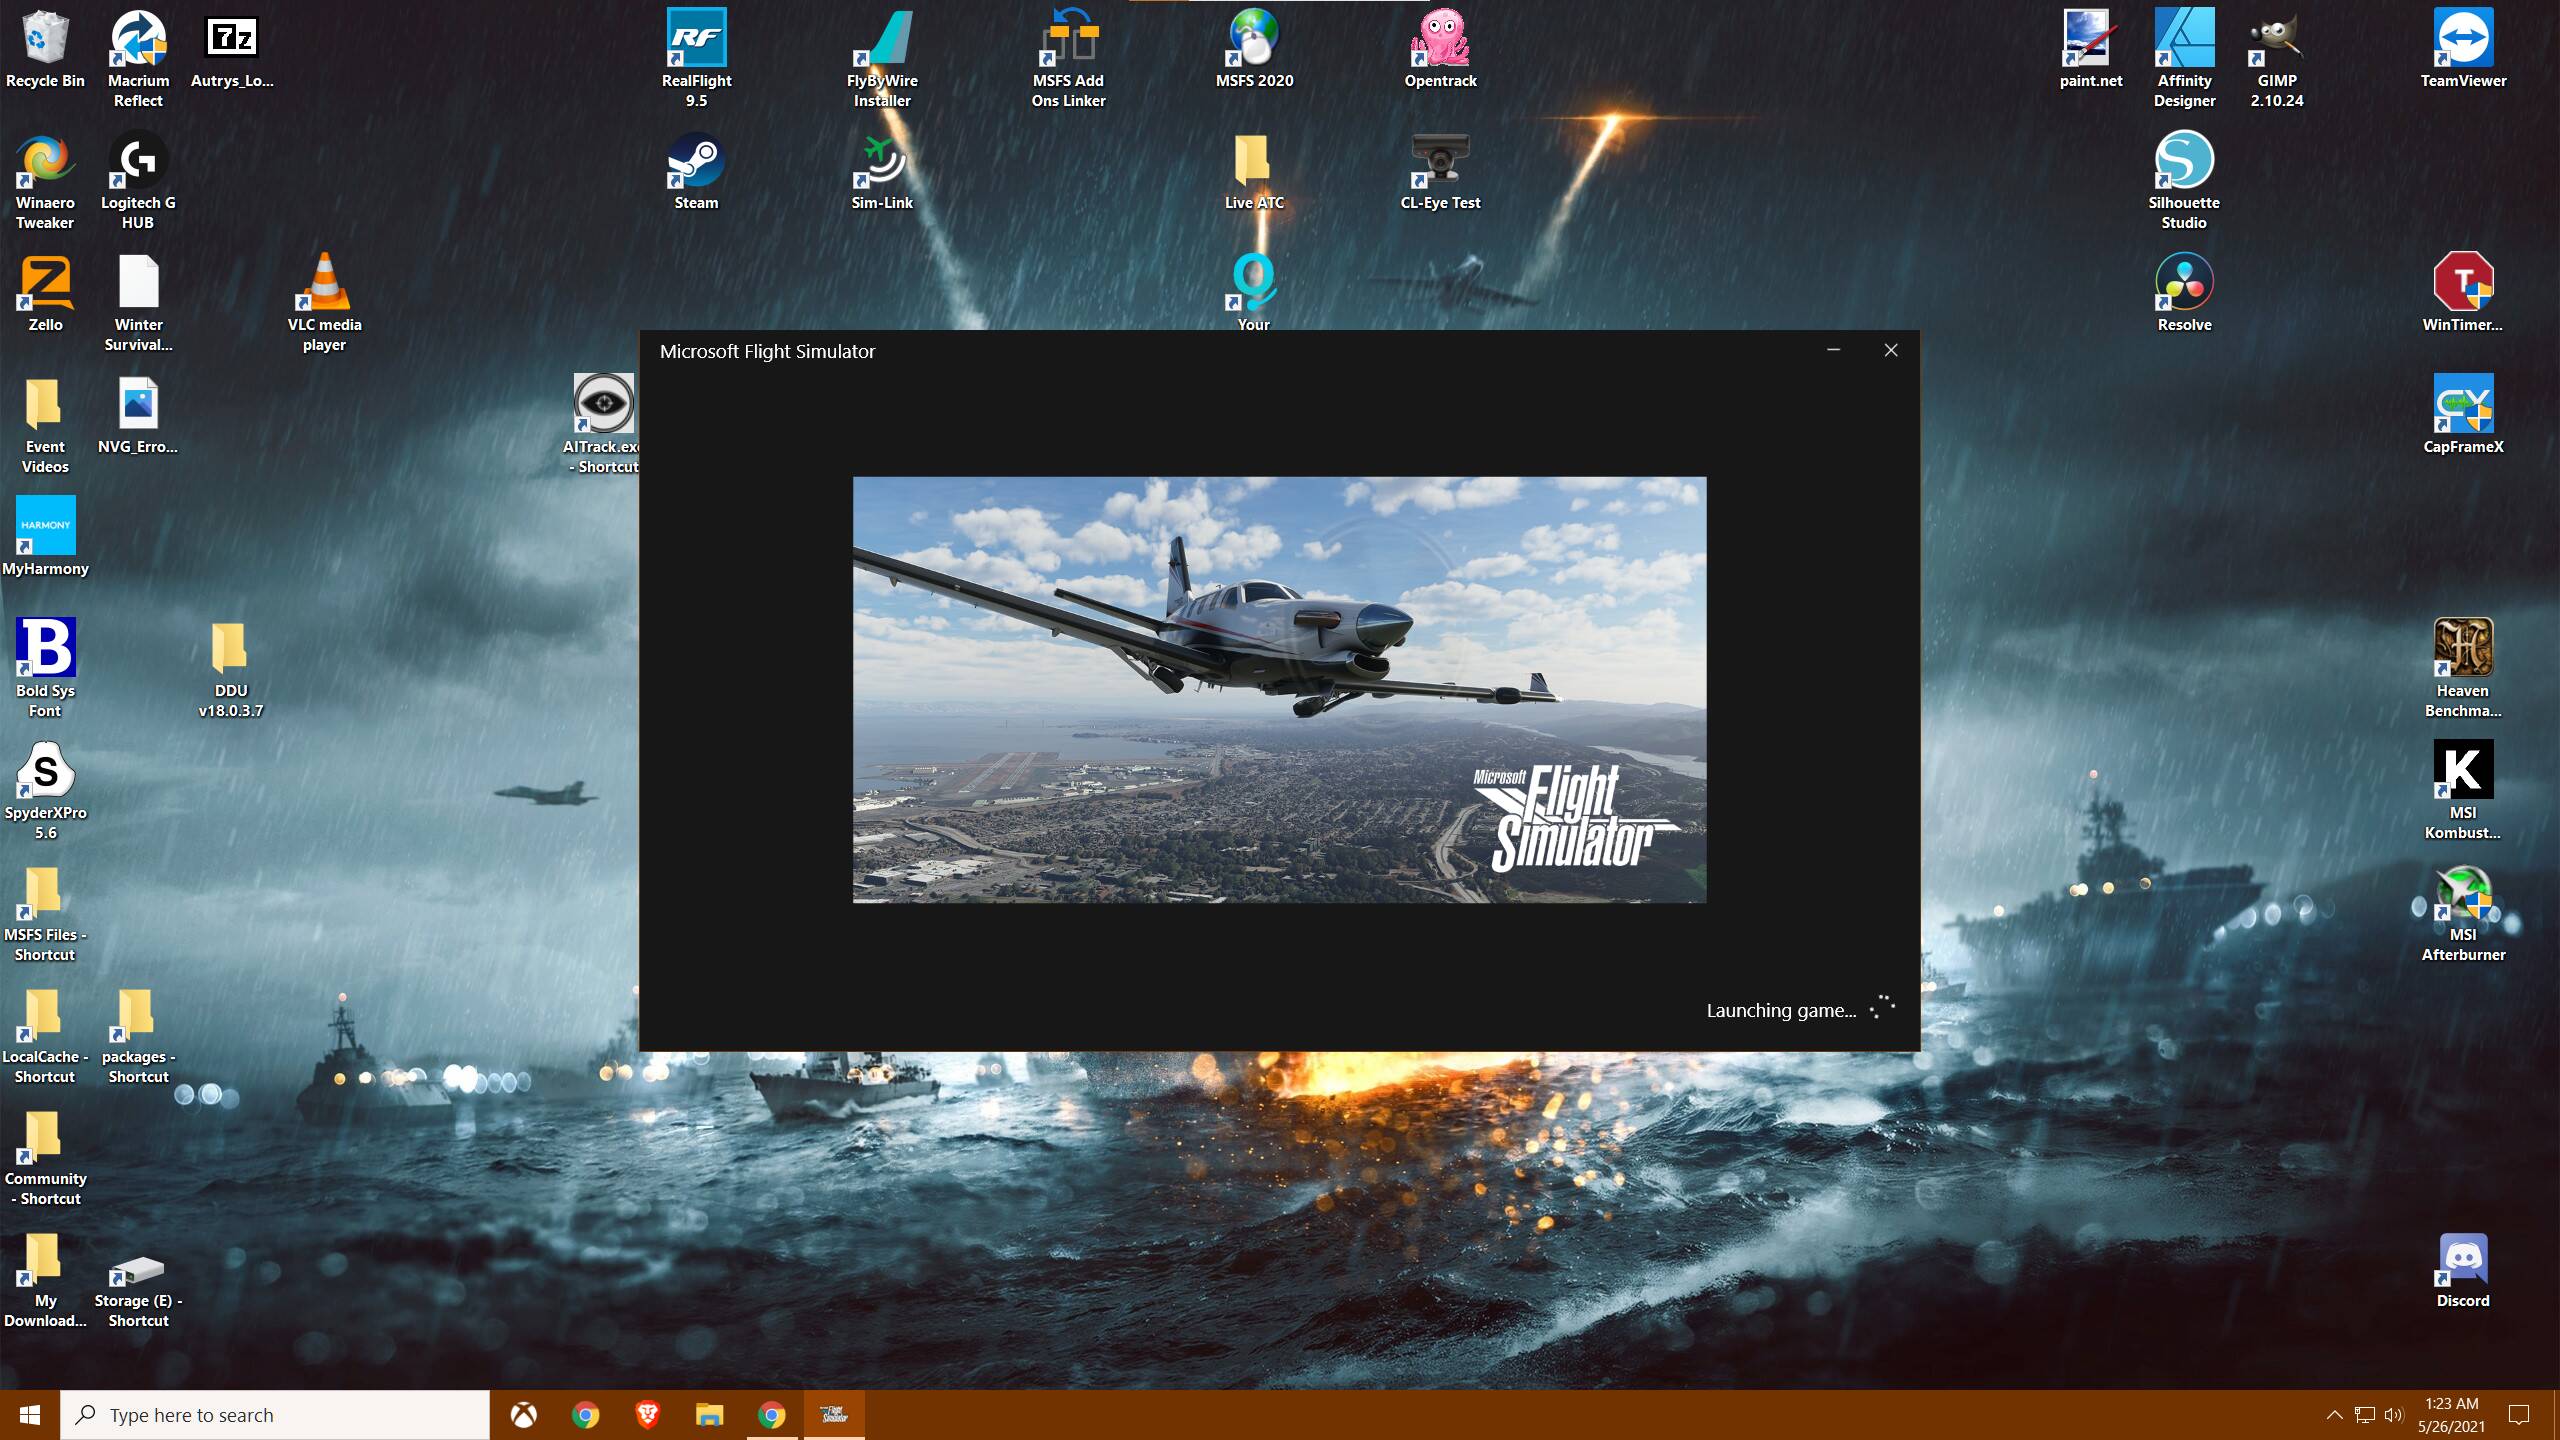The width and height of the screenshot is (2560, 1440).
Task: Open the Windows Start menu
Action: (x=30, y=1415)
